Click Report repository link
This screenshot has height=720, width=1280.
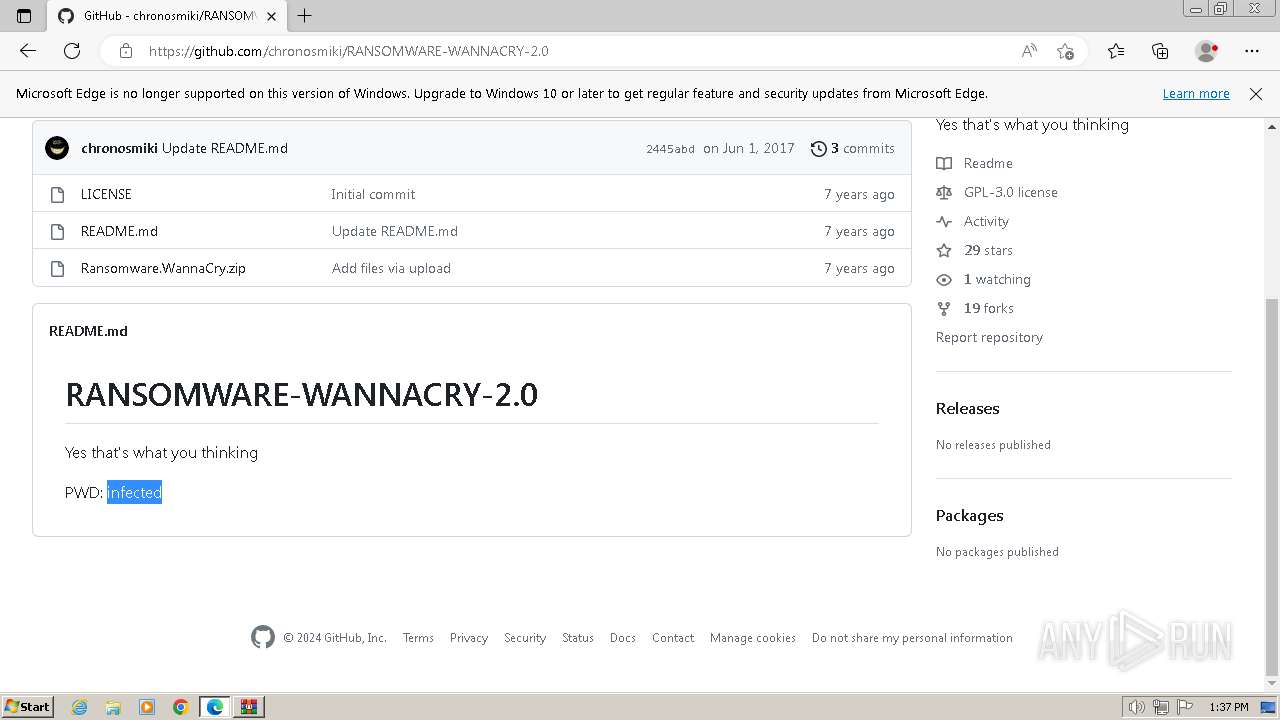pyautogui.click(x=989, y=337)
